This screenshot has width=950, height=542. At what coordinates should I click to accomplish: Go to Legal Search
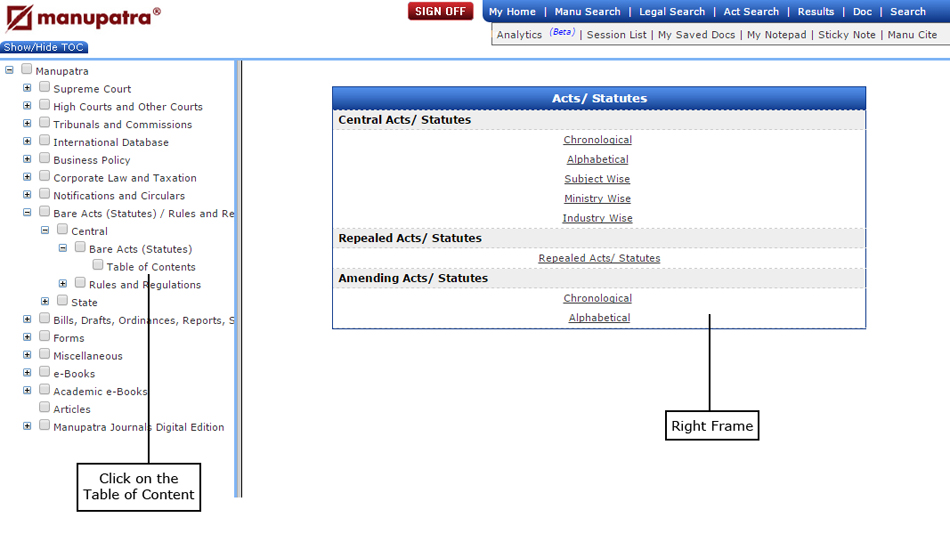click(672, 12)
